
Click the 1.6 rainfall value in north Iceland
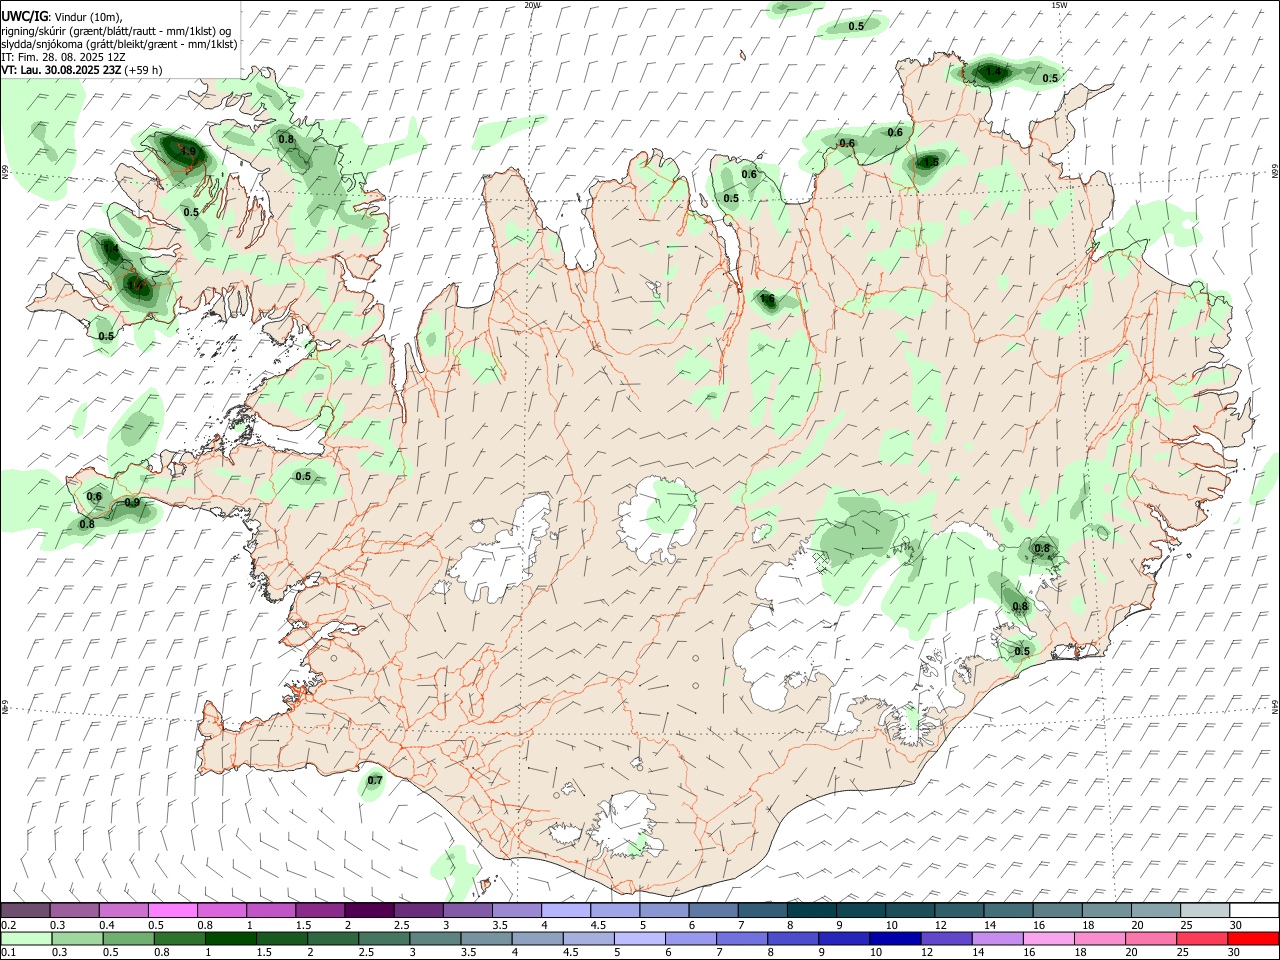pos(768,299)
